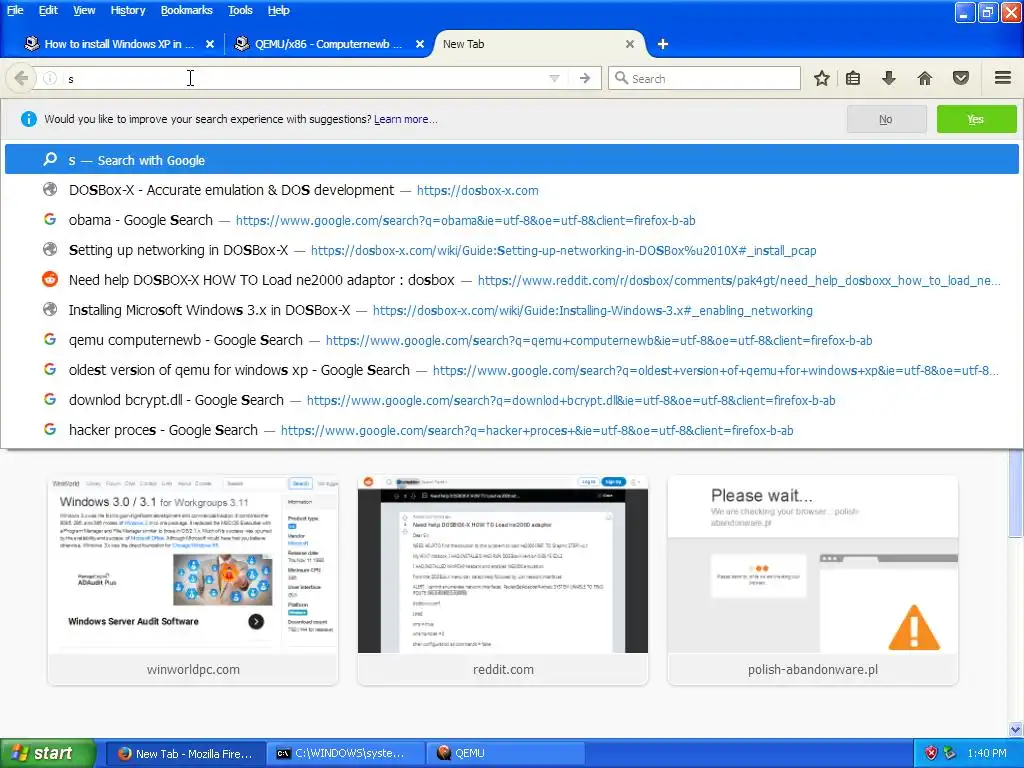This screenshot has width=1024, height=768.
Task: Select 'qemu computernewb - Google Search' suggestion
Action: click(511, 340)
